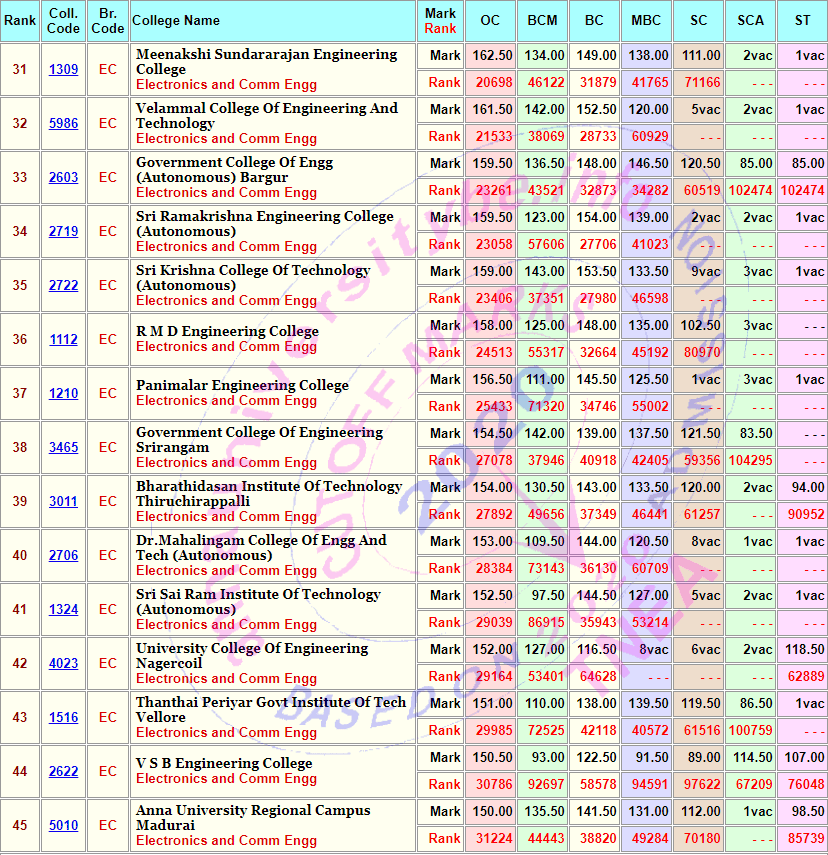Open Madurai campus code 5010 link

[63, 826]
